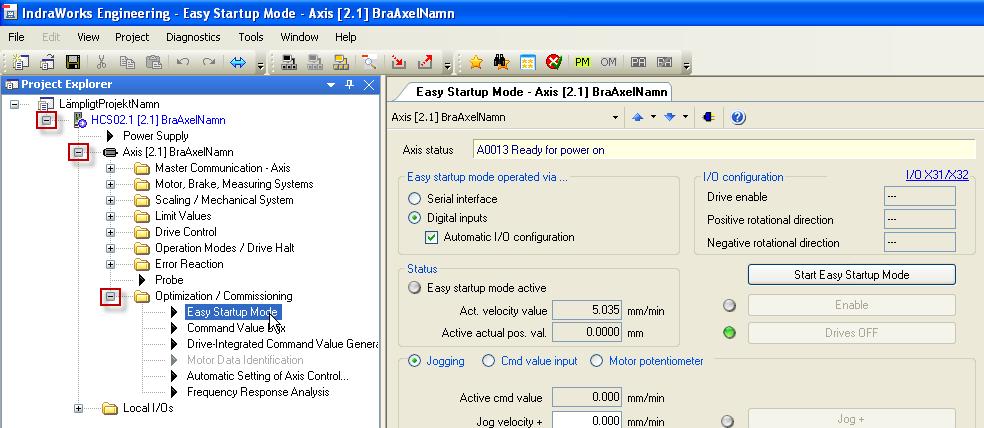Click the Jog velocity + input field
The image size is (984, 428).
pyautogui.click(x=587, y=420)
